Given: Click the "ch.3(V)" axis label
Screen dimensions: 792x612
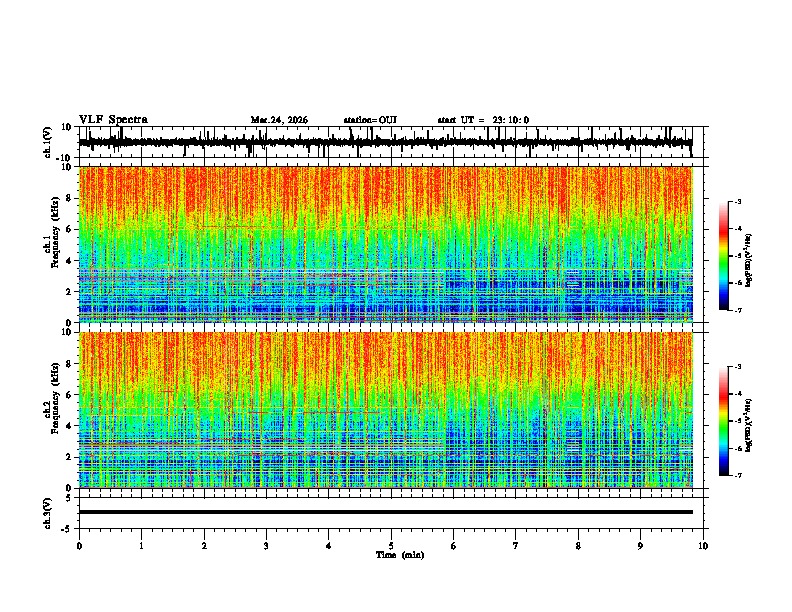Looking at the screenshot, I should point(48,513).
